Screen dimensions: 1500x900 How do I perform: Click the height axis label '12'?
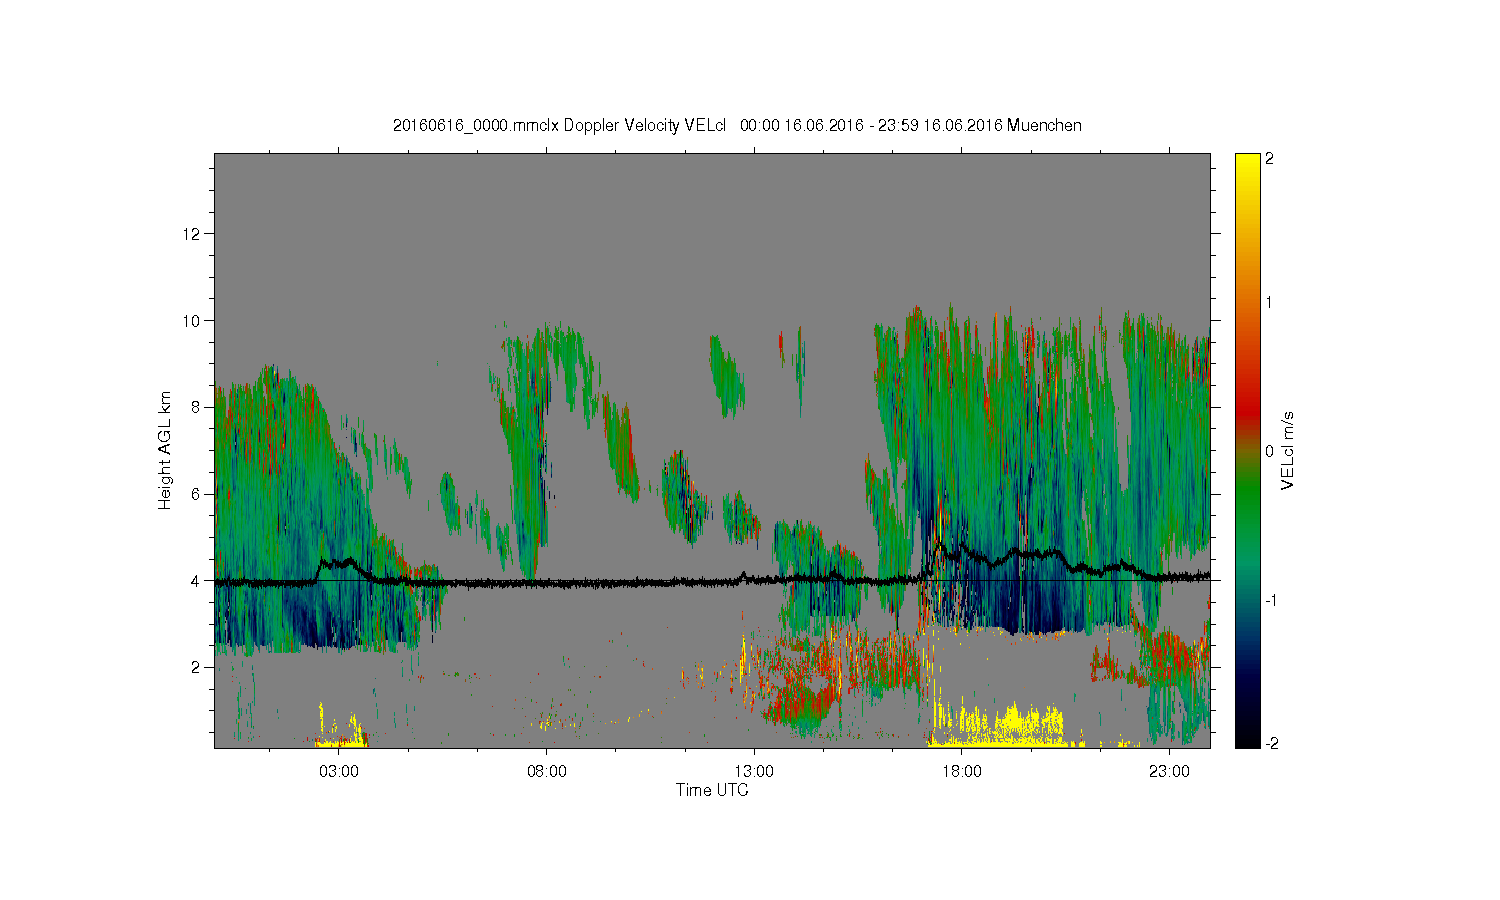point(191,234)
